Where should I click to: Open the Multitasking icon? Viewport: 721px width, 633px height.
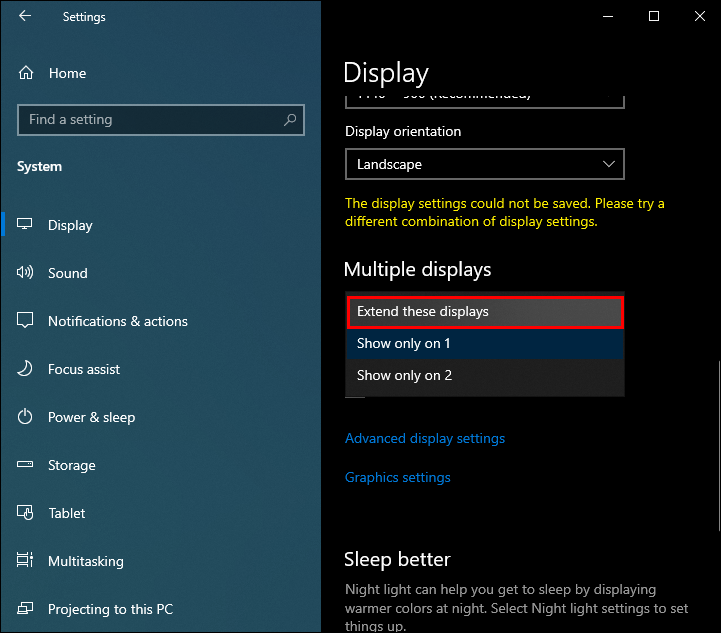point(25,560)
